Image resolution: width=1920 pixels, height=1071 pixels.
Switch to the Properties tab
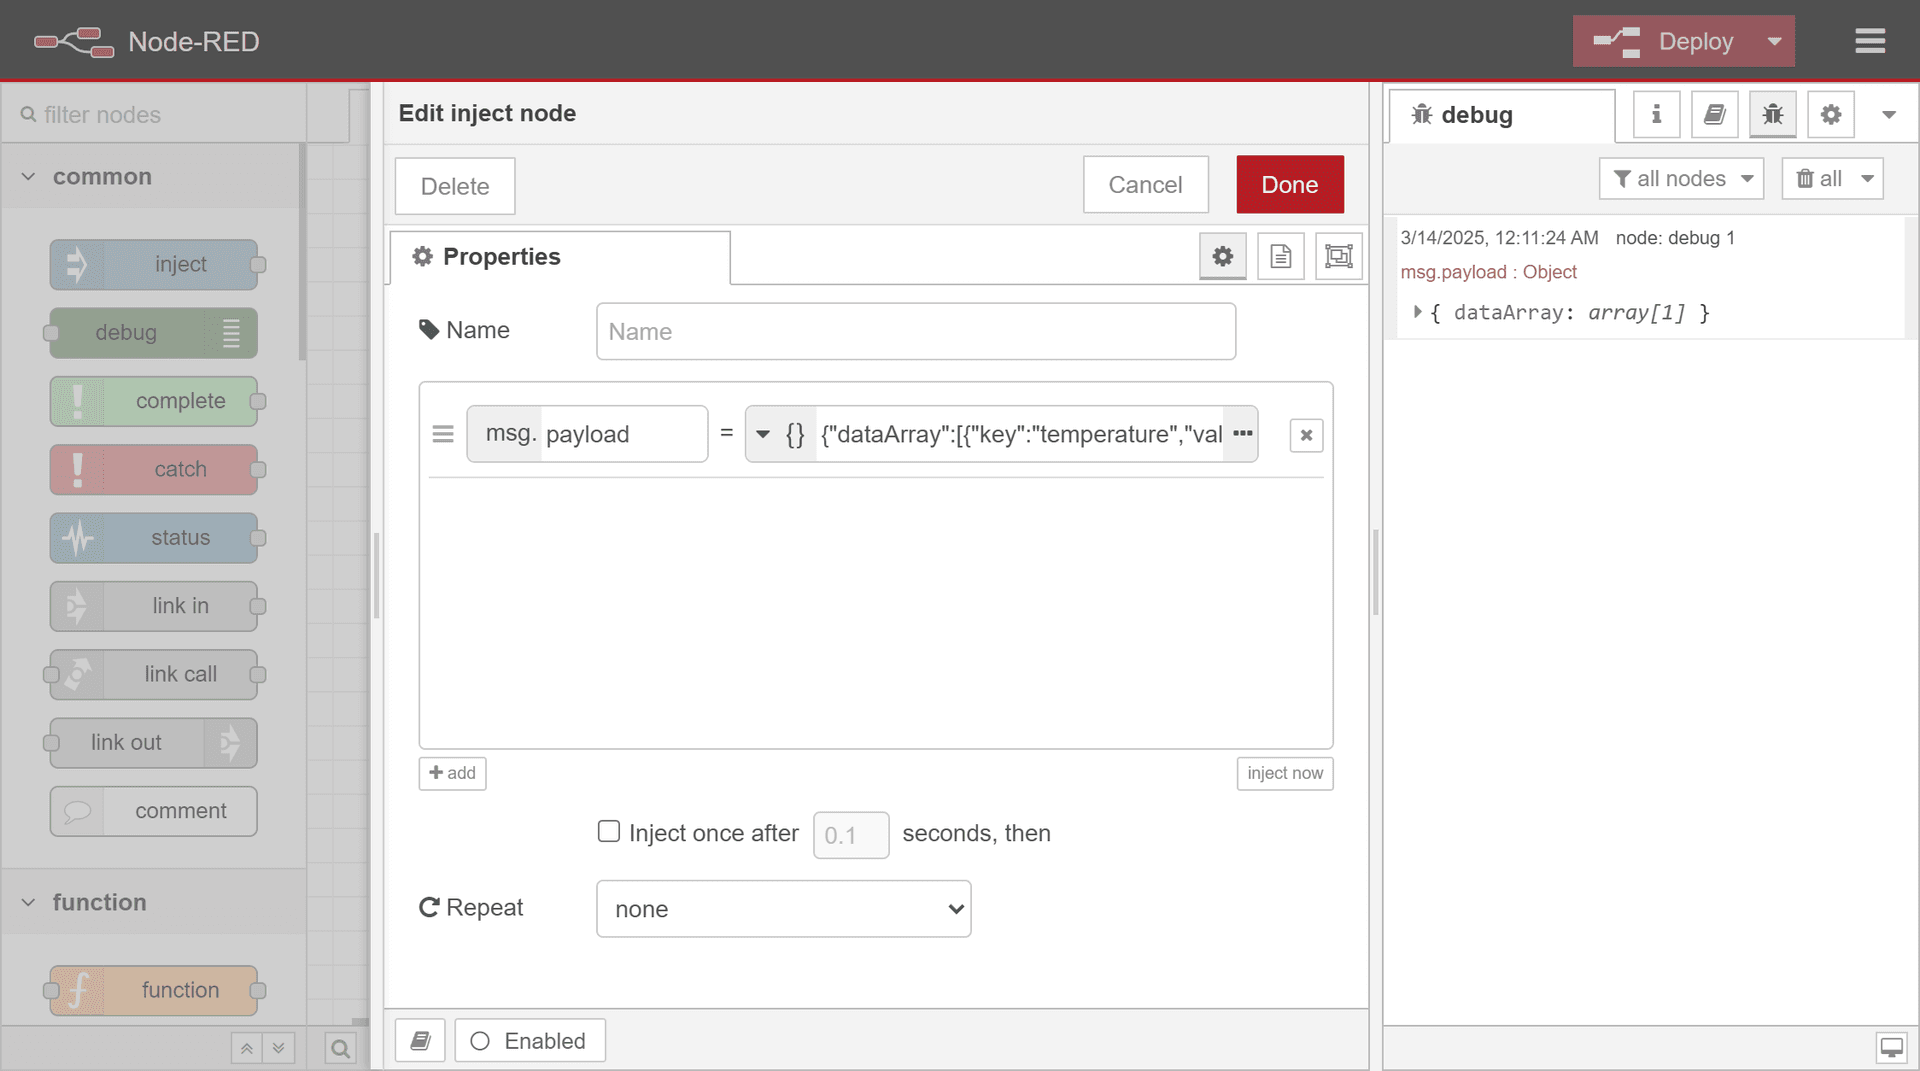click(x=500, y=257)
